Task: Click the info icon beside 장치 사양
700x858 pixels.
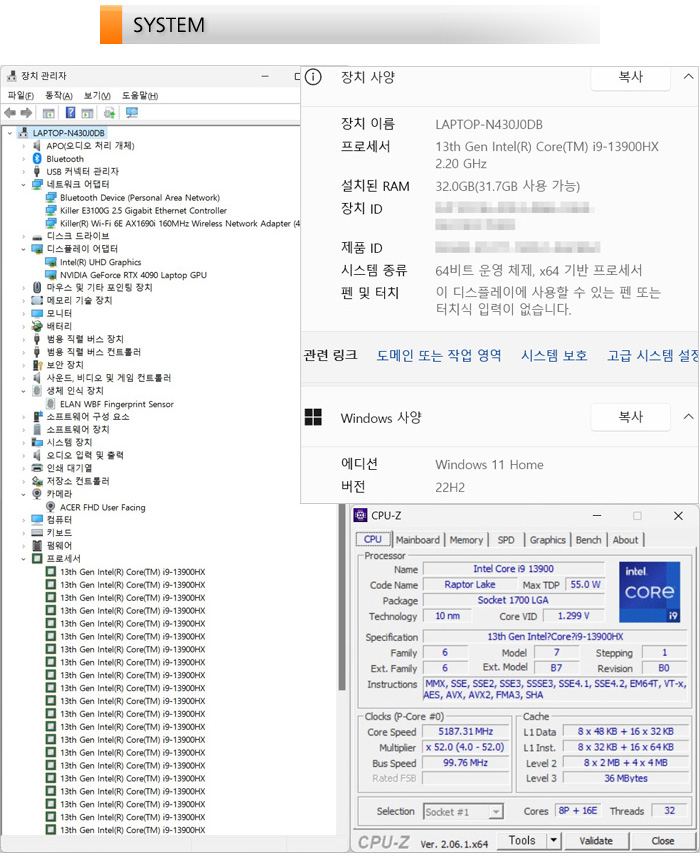Action: (x=313, y=77)
